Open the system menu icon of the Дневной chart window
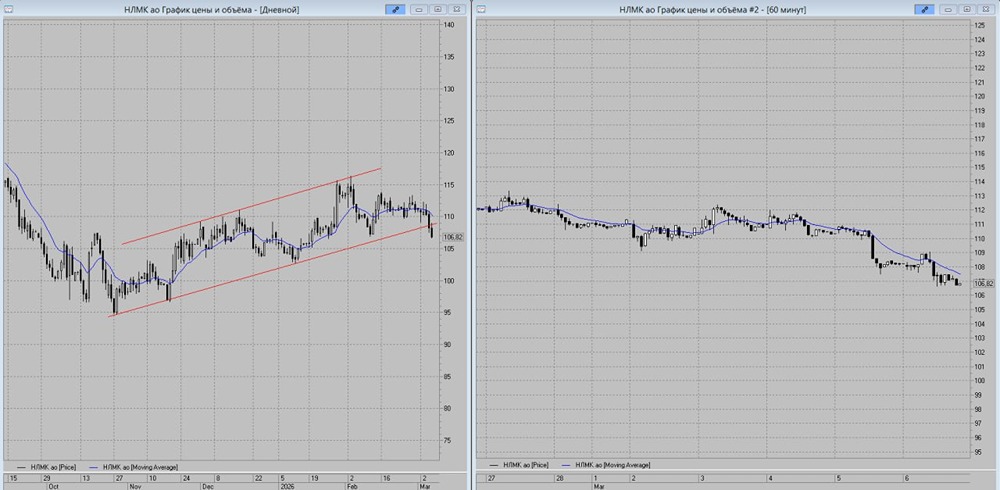Viewport: 1000px width, 490px height. pos(7,10)
